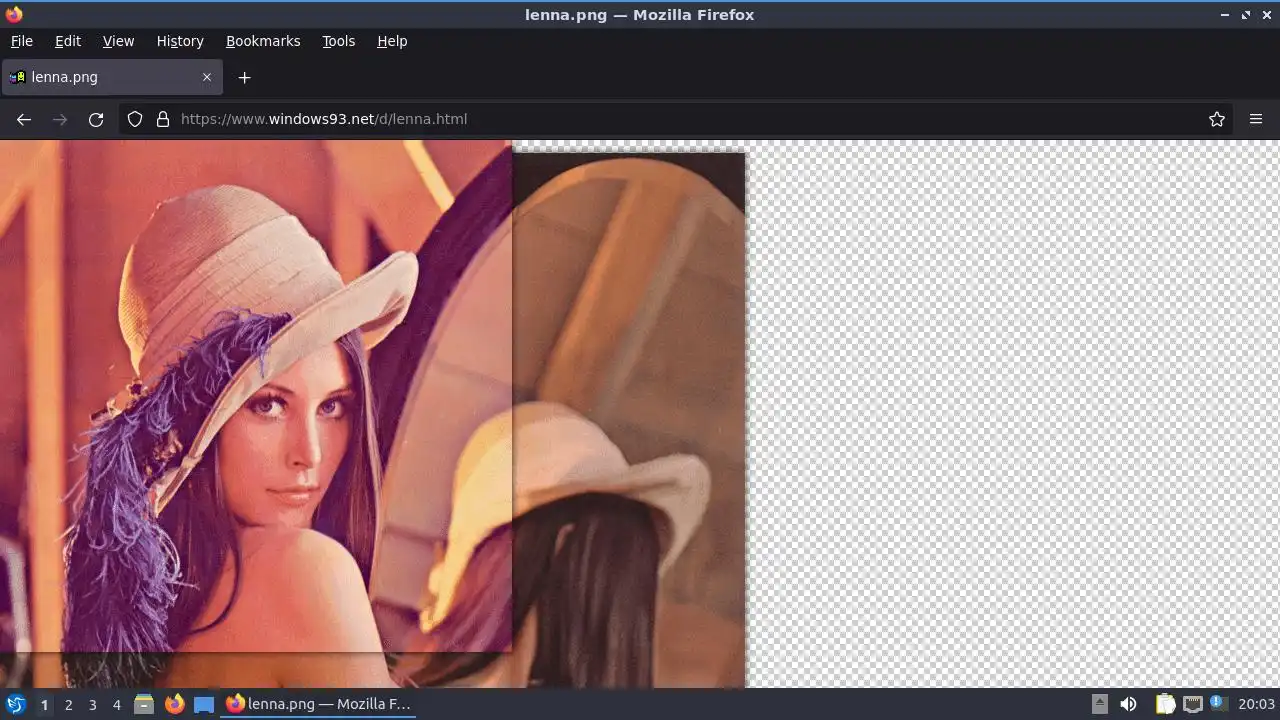
Task: Close the lenna.png tab
Action: (x=207, y=77)
